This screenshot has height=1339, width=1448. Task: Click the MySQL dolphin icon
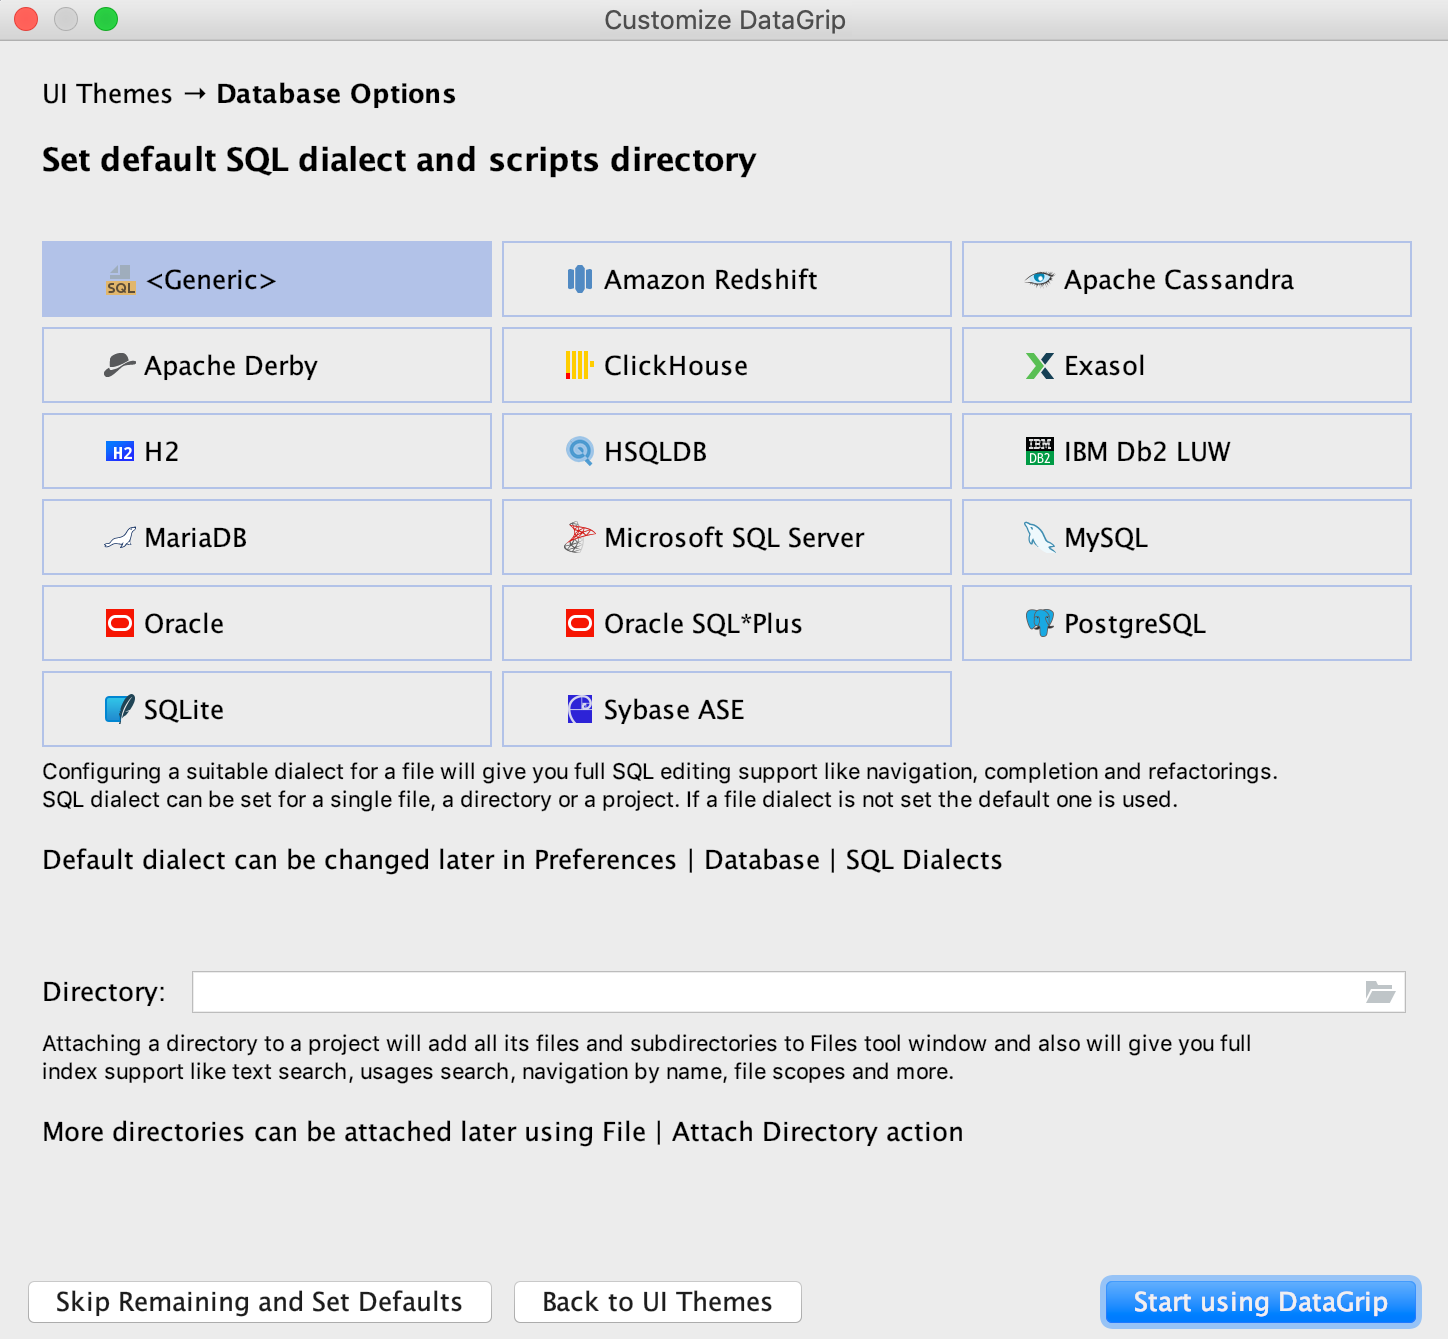(1040, 538)
